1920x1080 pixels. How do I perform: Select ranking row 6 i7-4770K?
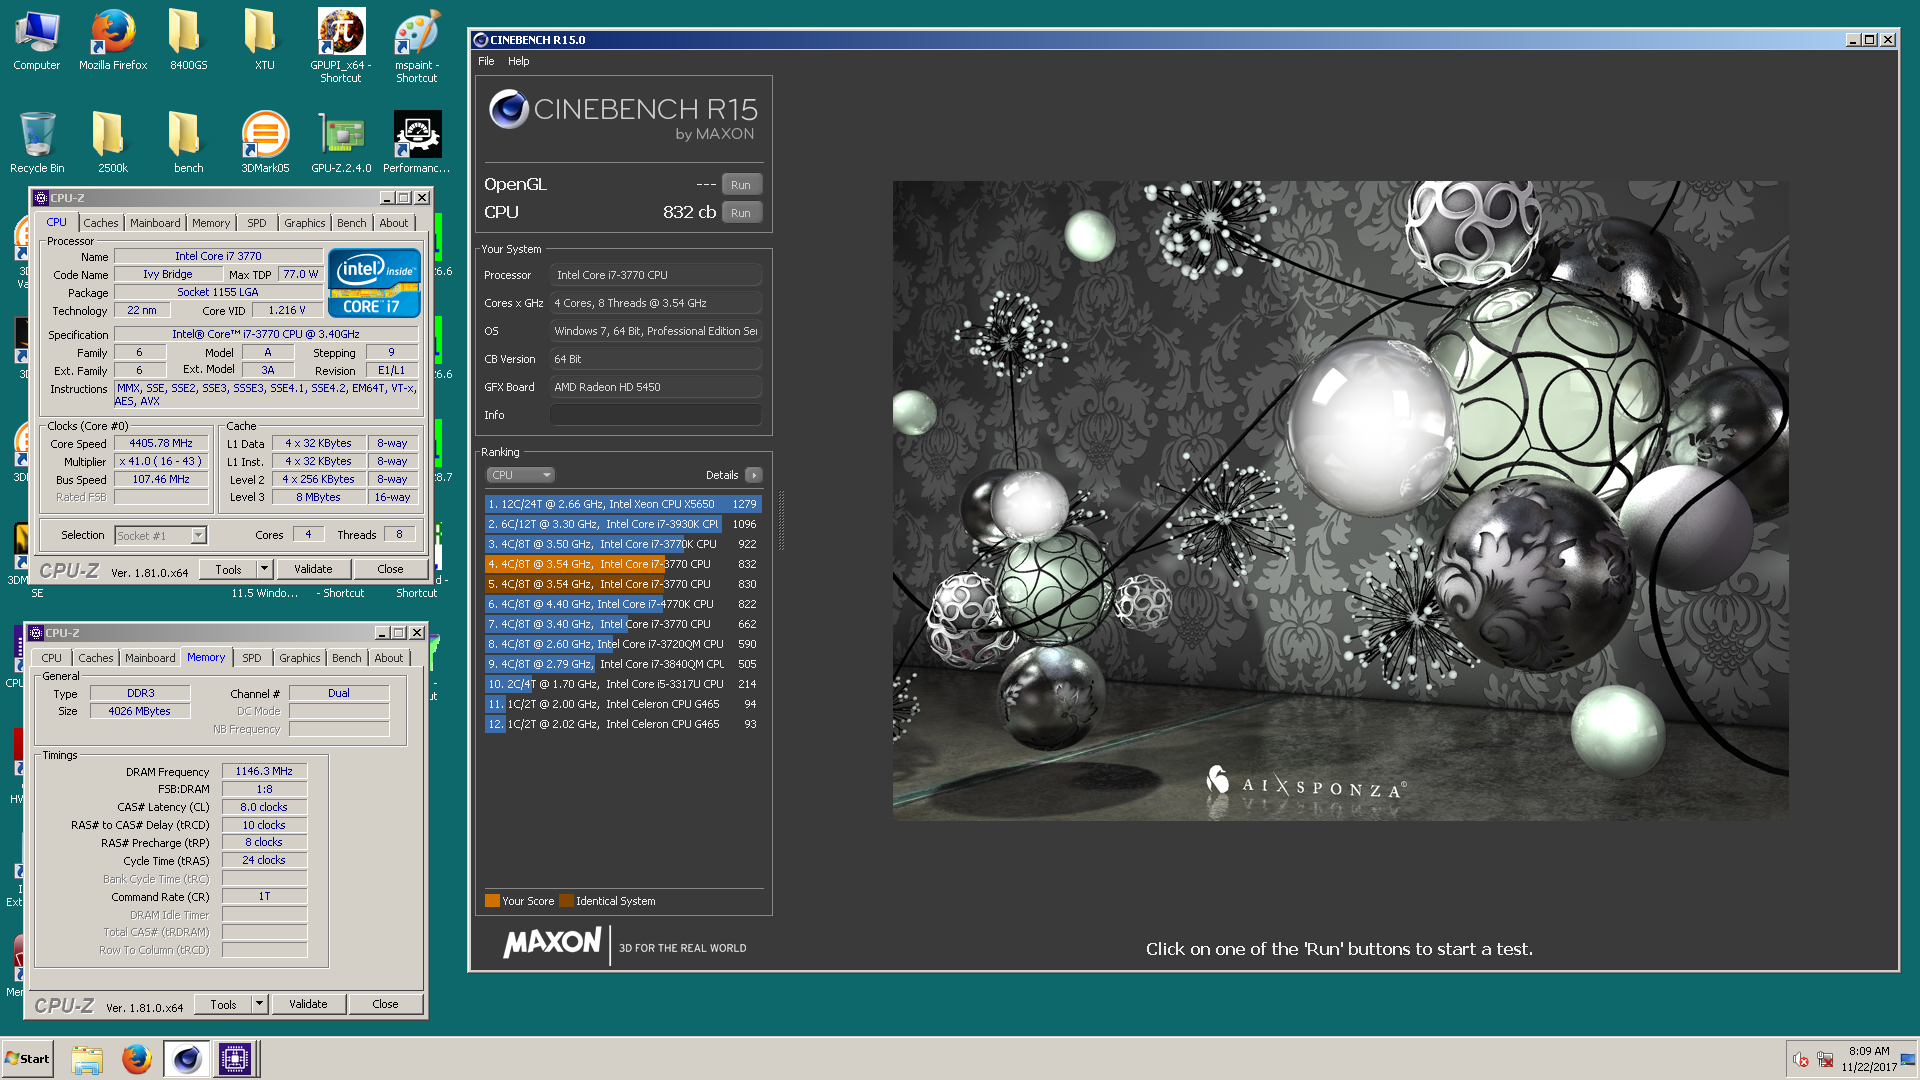(x=623, y=604)
